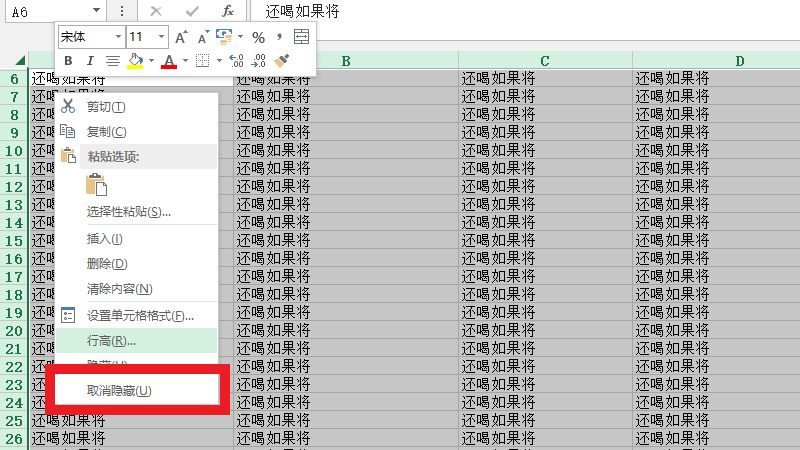Click the center align icon

112,61
